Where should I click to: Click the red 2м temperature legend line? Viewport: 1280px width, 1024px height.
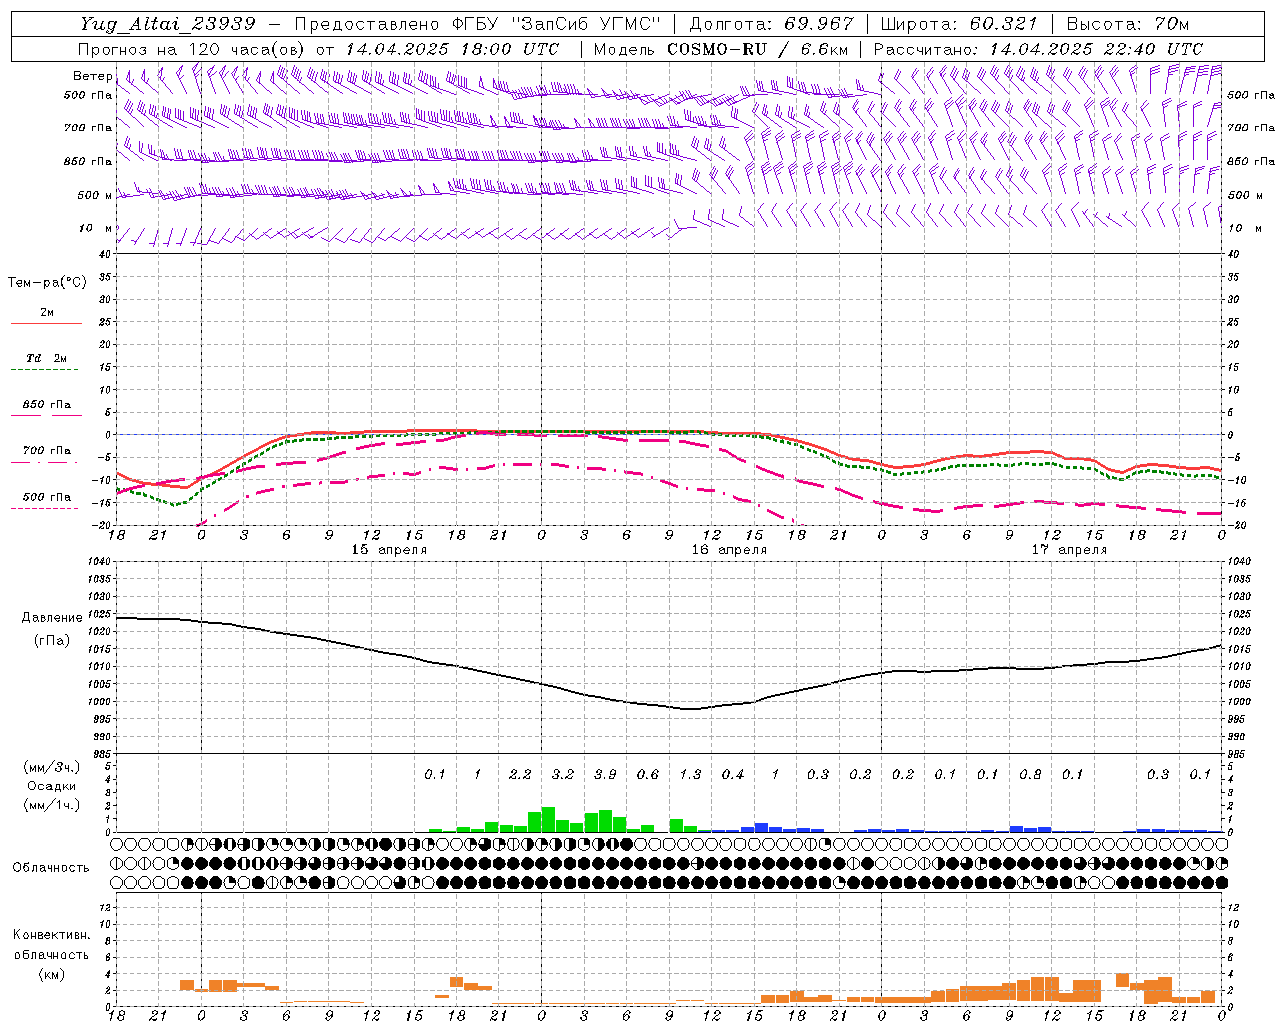coord(46,324)
